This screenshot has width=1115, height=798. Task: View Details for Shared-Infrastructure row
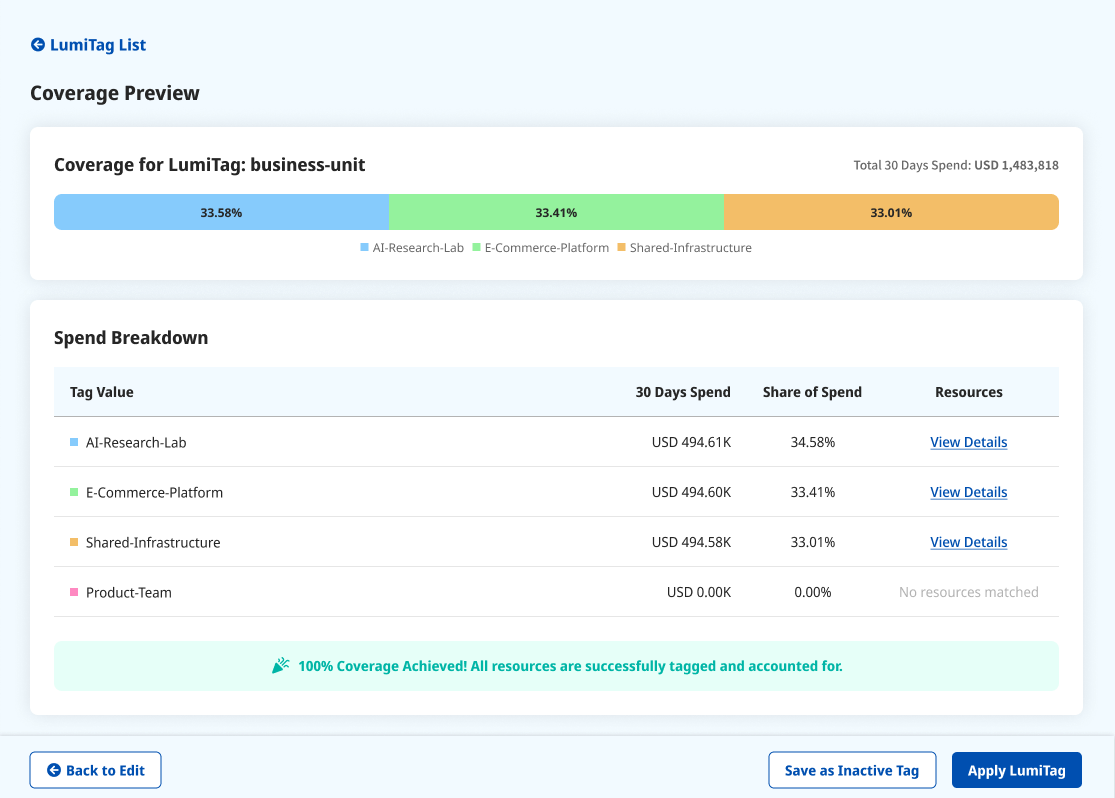point(969,542)
